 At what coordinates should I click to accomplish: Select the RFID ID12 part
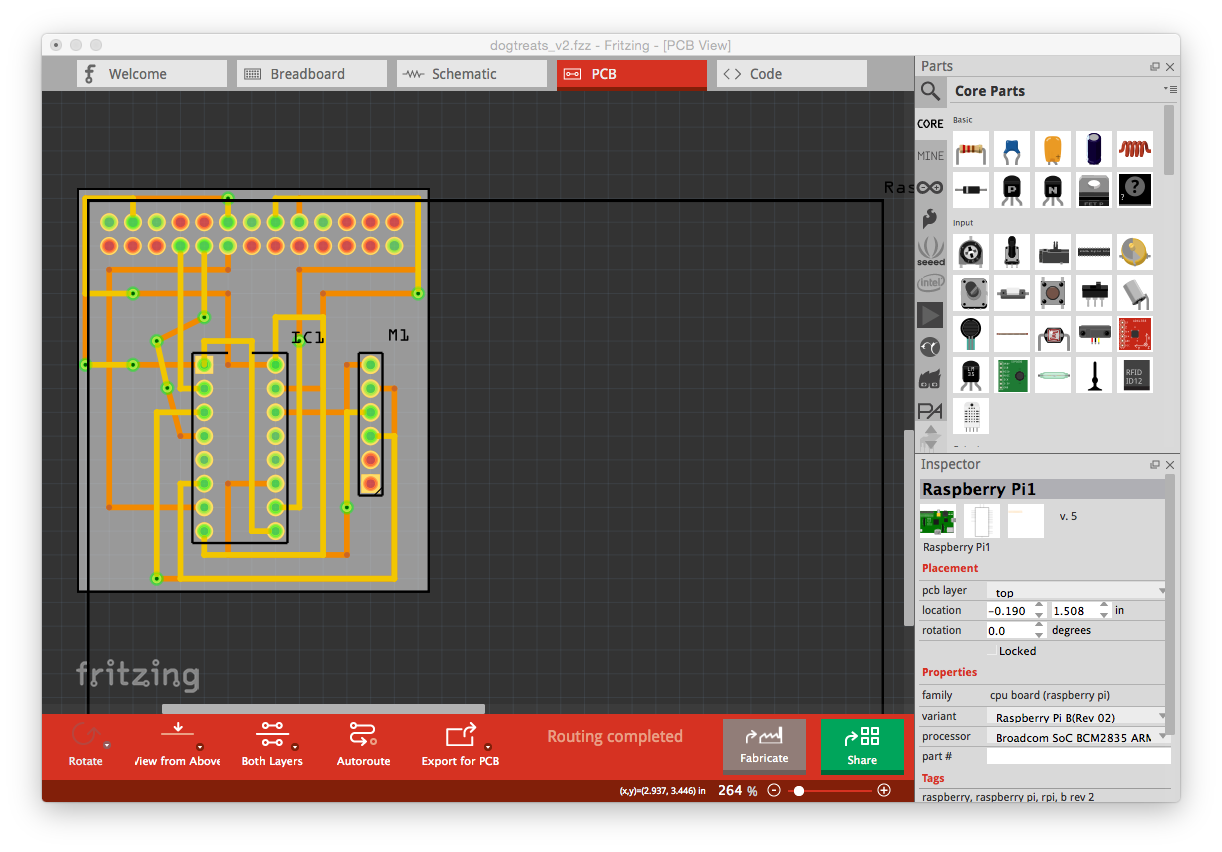[x=1134, y=375]
